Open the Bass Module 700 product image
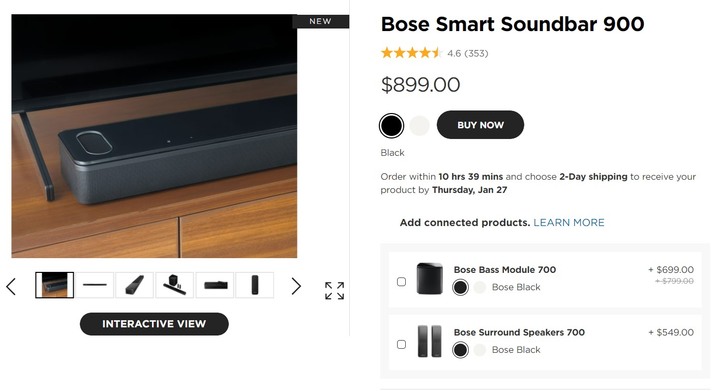The height and width of the screenshot is (391, 720). 429,279
